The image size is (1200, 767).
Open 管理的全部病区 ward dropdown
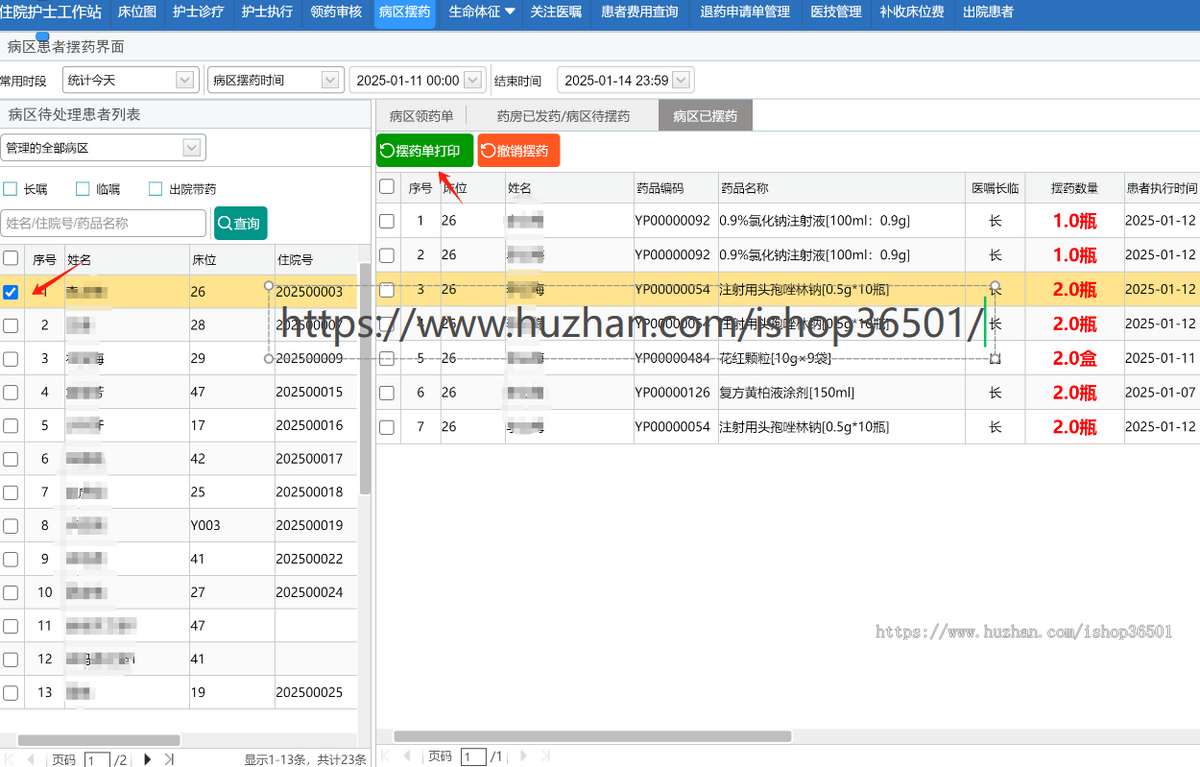coord(191,148)
